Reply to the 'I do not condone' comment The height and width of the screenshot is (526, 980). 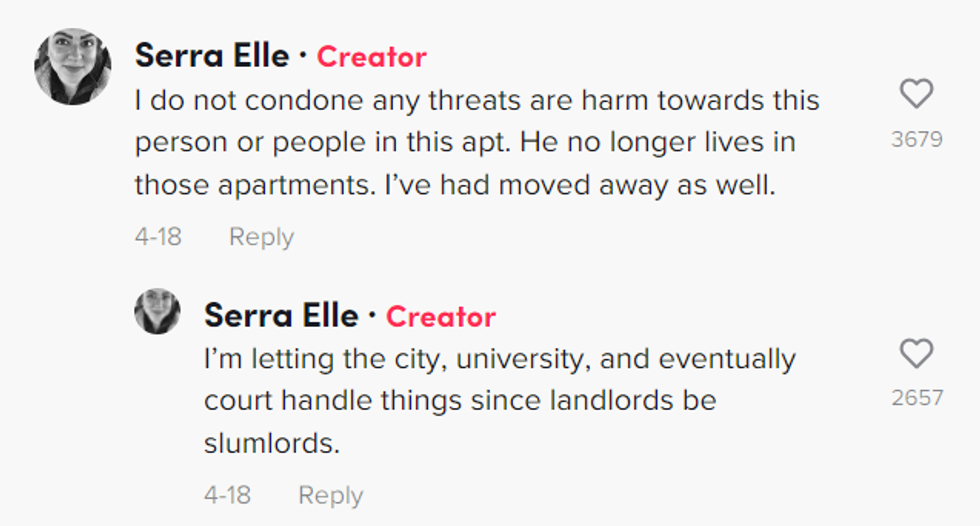click(261, 237)
